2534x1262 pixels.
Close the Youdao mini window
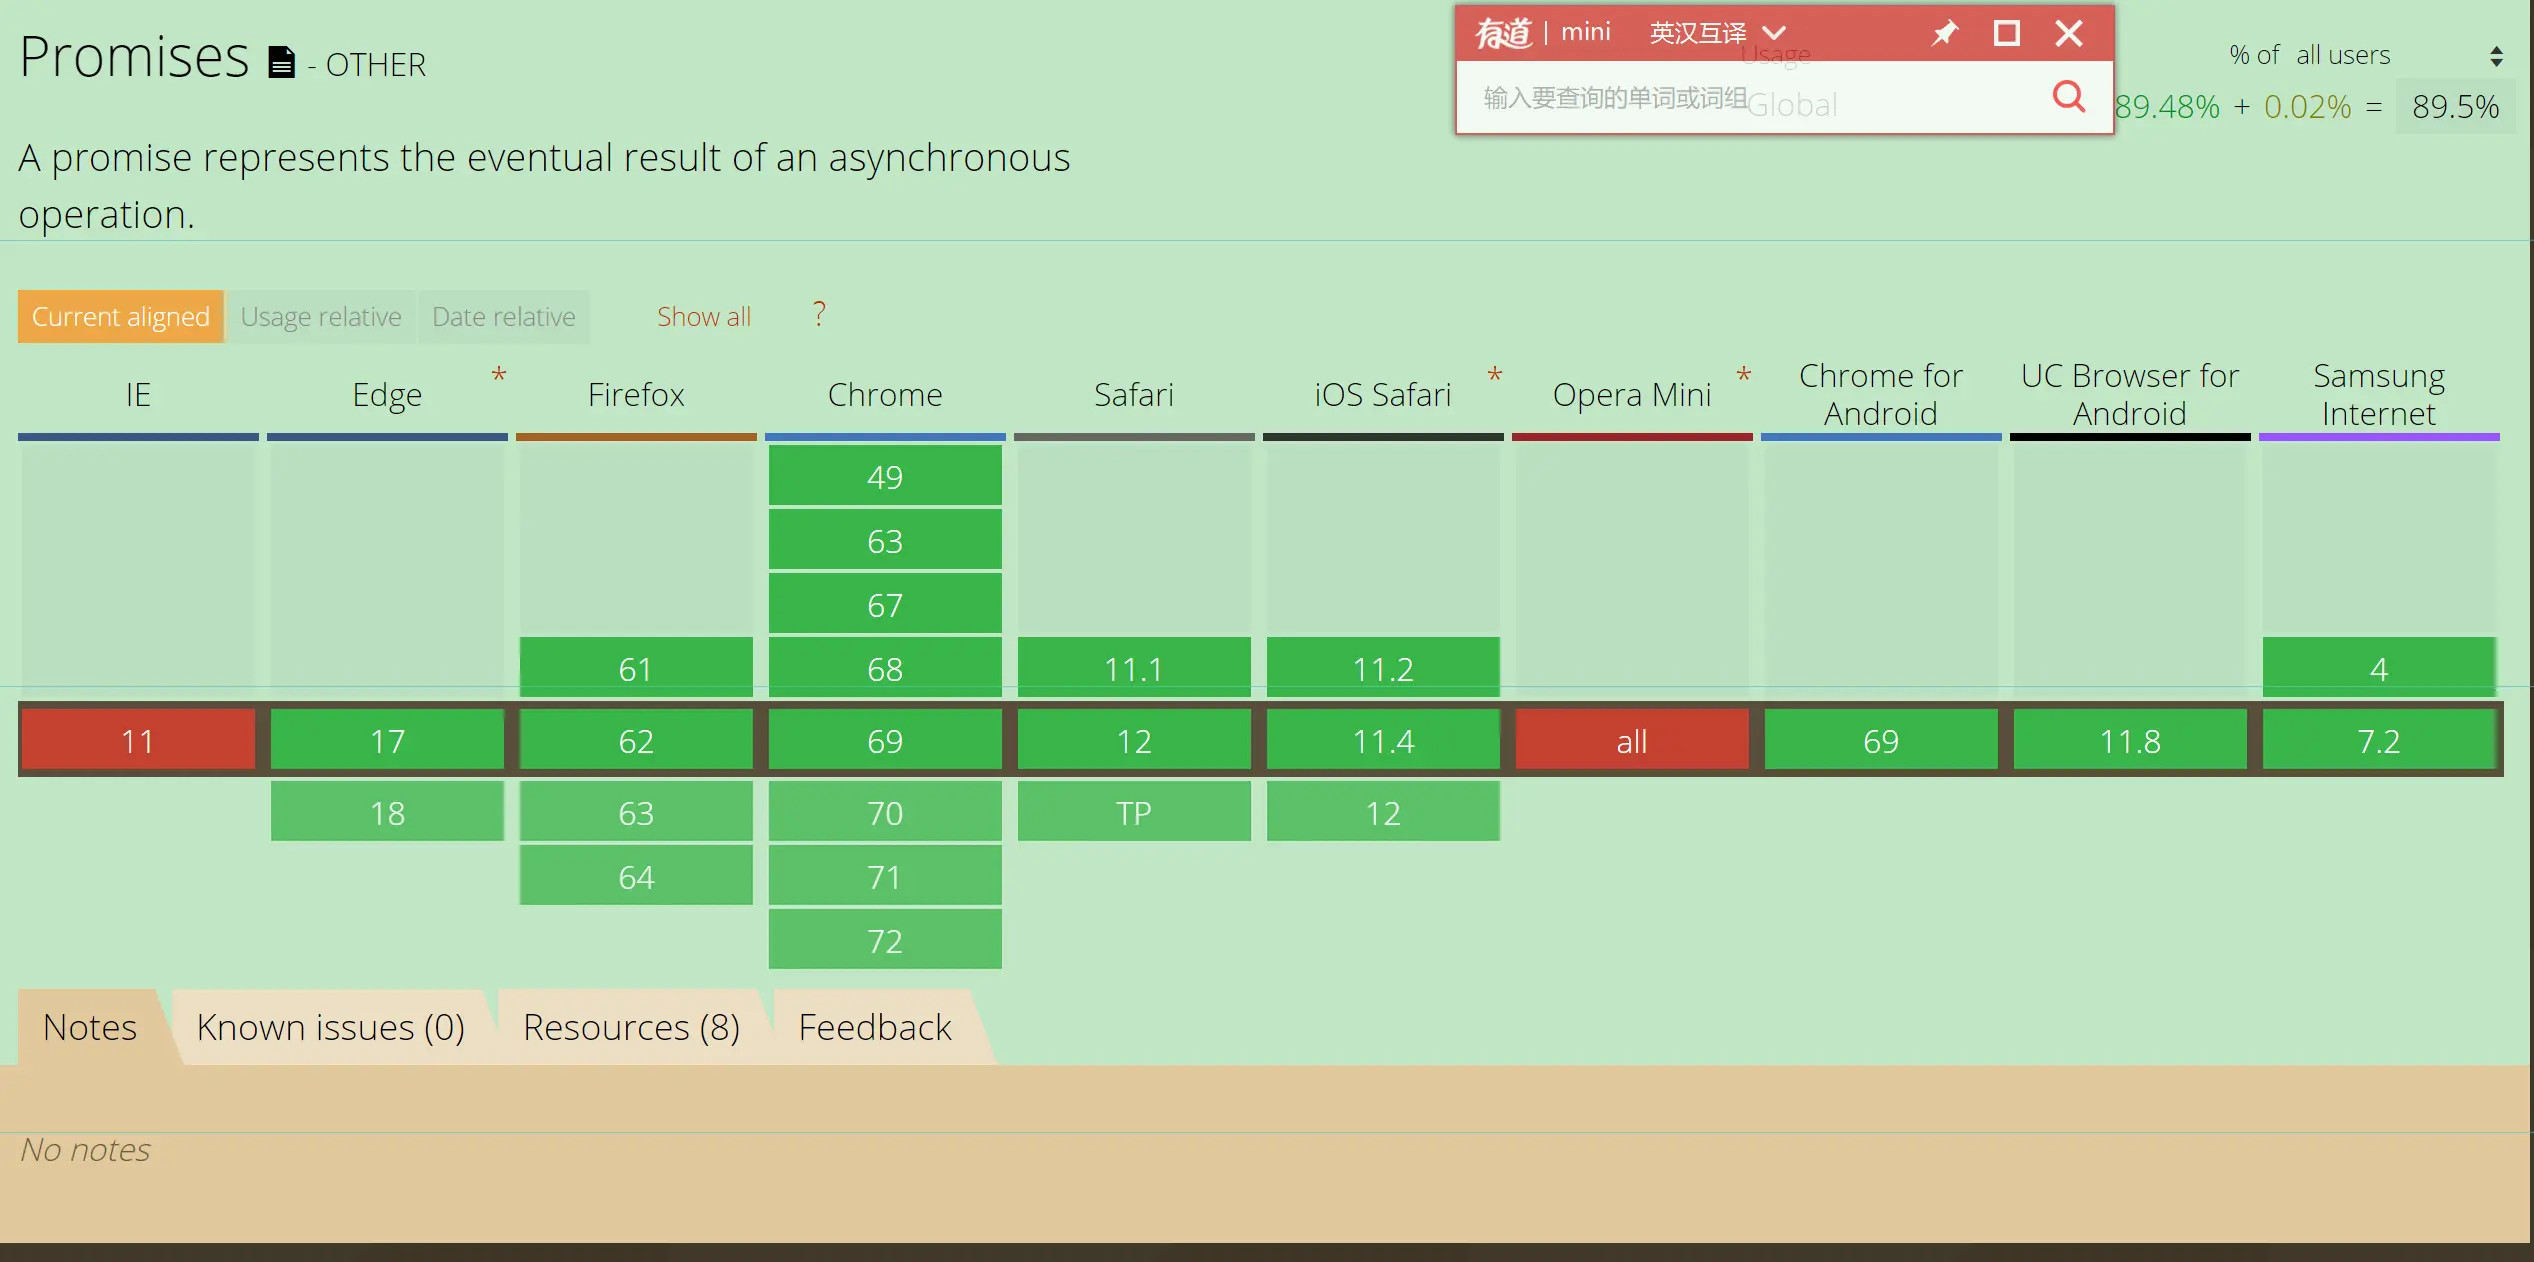[2069, 33]
